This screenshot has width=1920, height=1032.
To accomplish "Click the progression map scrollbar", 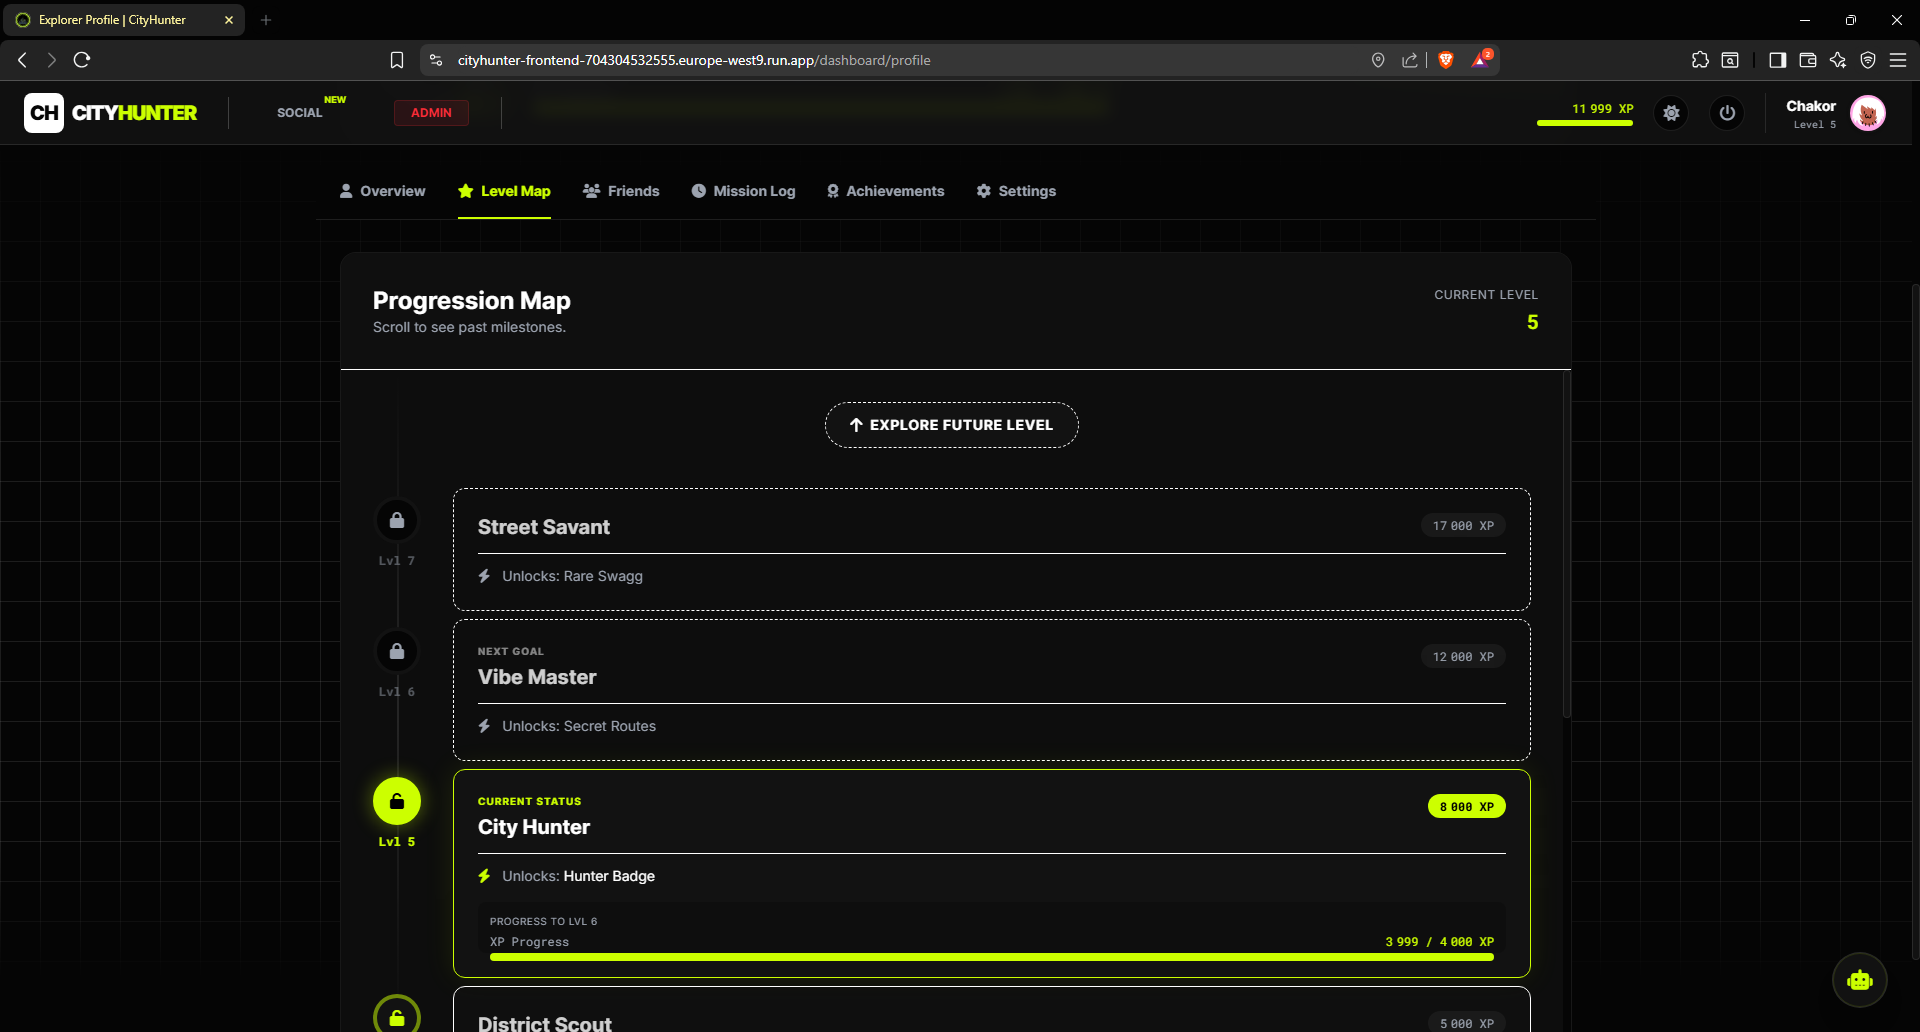I will tap(1567, 545).
